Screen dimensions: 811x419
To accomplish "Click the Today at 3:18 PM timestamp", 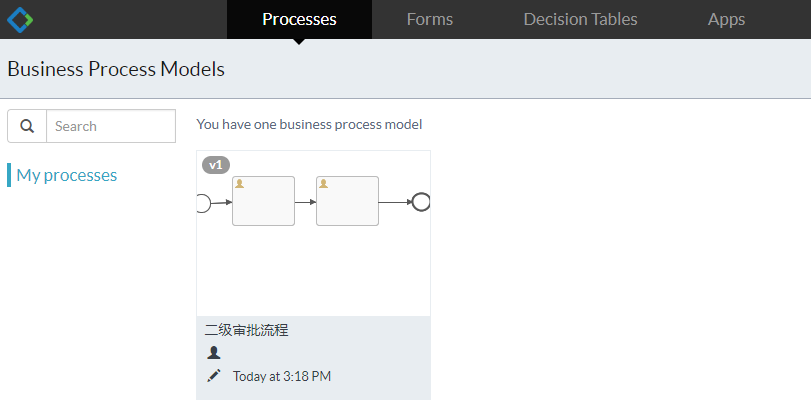I will (x=281, y=377).
